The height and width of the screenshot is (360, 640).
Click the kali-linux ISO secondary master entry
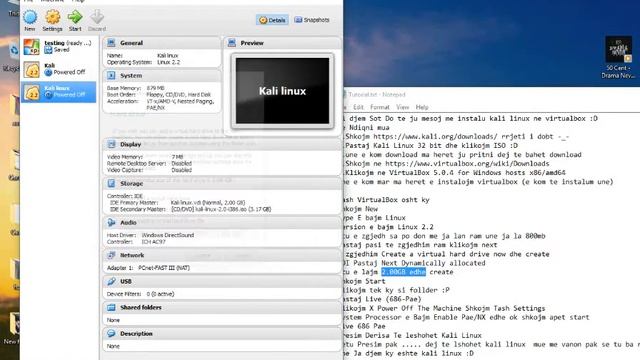click(x=221, y=209)
